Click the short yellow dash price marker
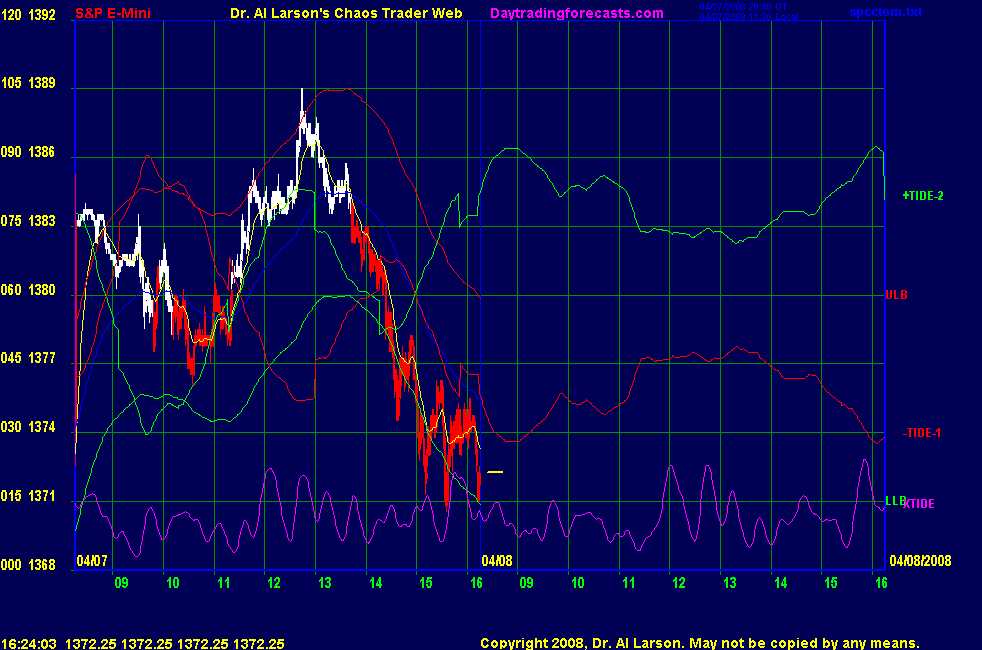This screenshot has width=982, height=650. click(495, 472)
